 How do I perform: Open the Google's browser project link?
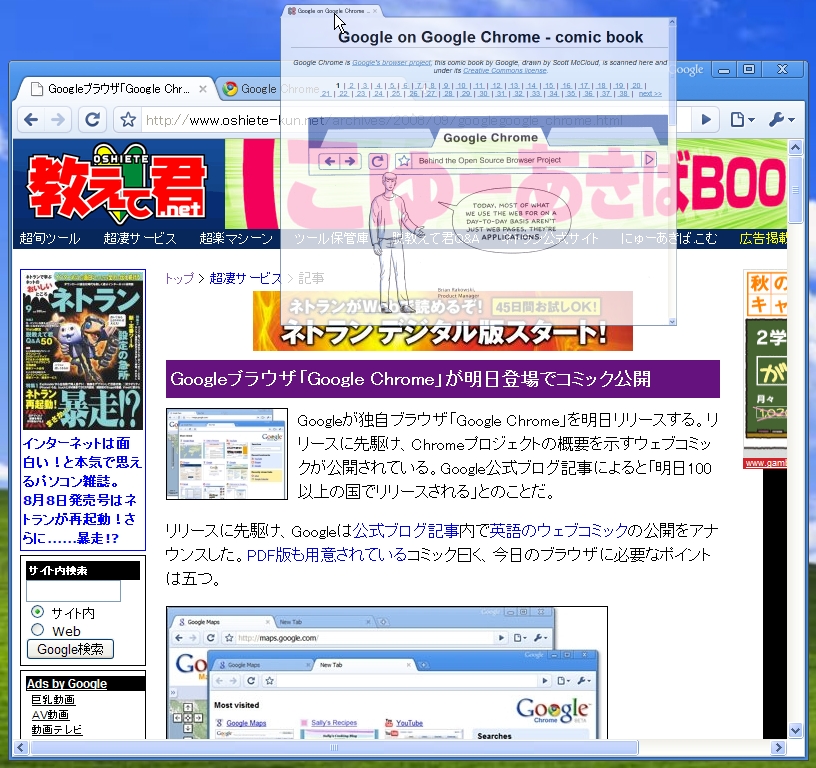[391, 62]
